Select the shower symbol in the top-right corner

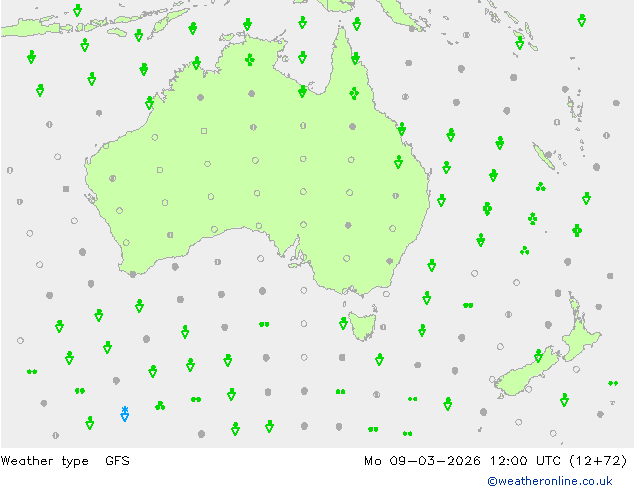coord(581,20)
